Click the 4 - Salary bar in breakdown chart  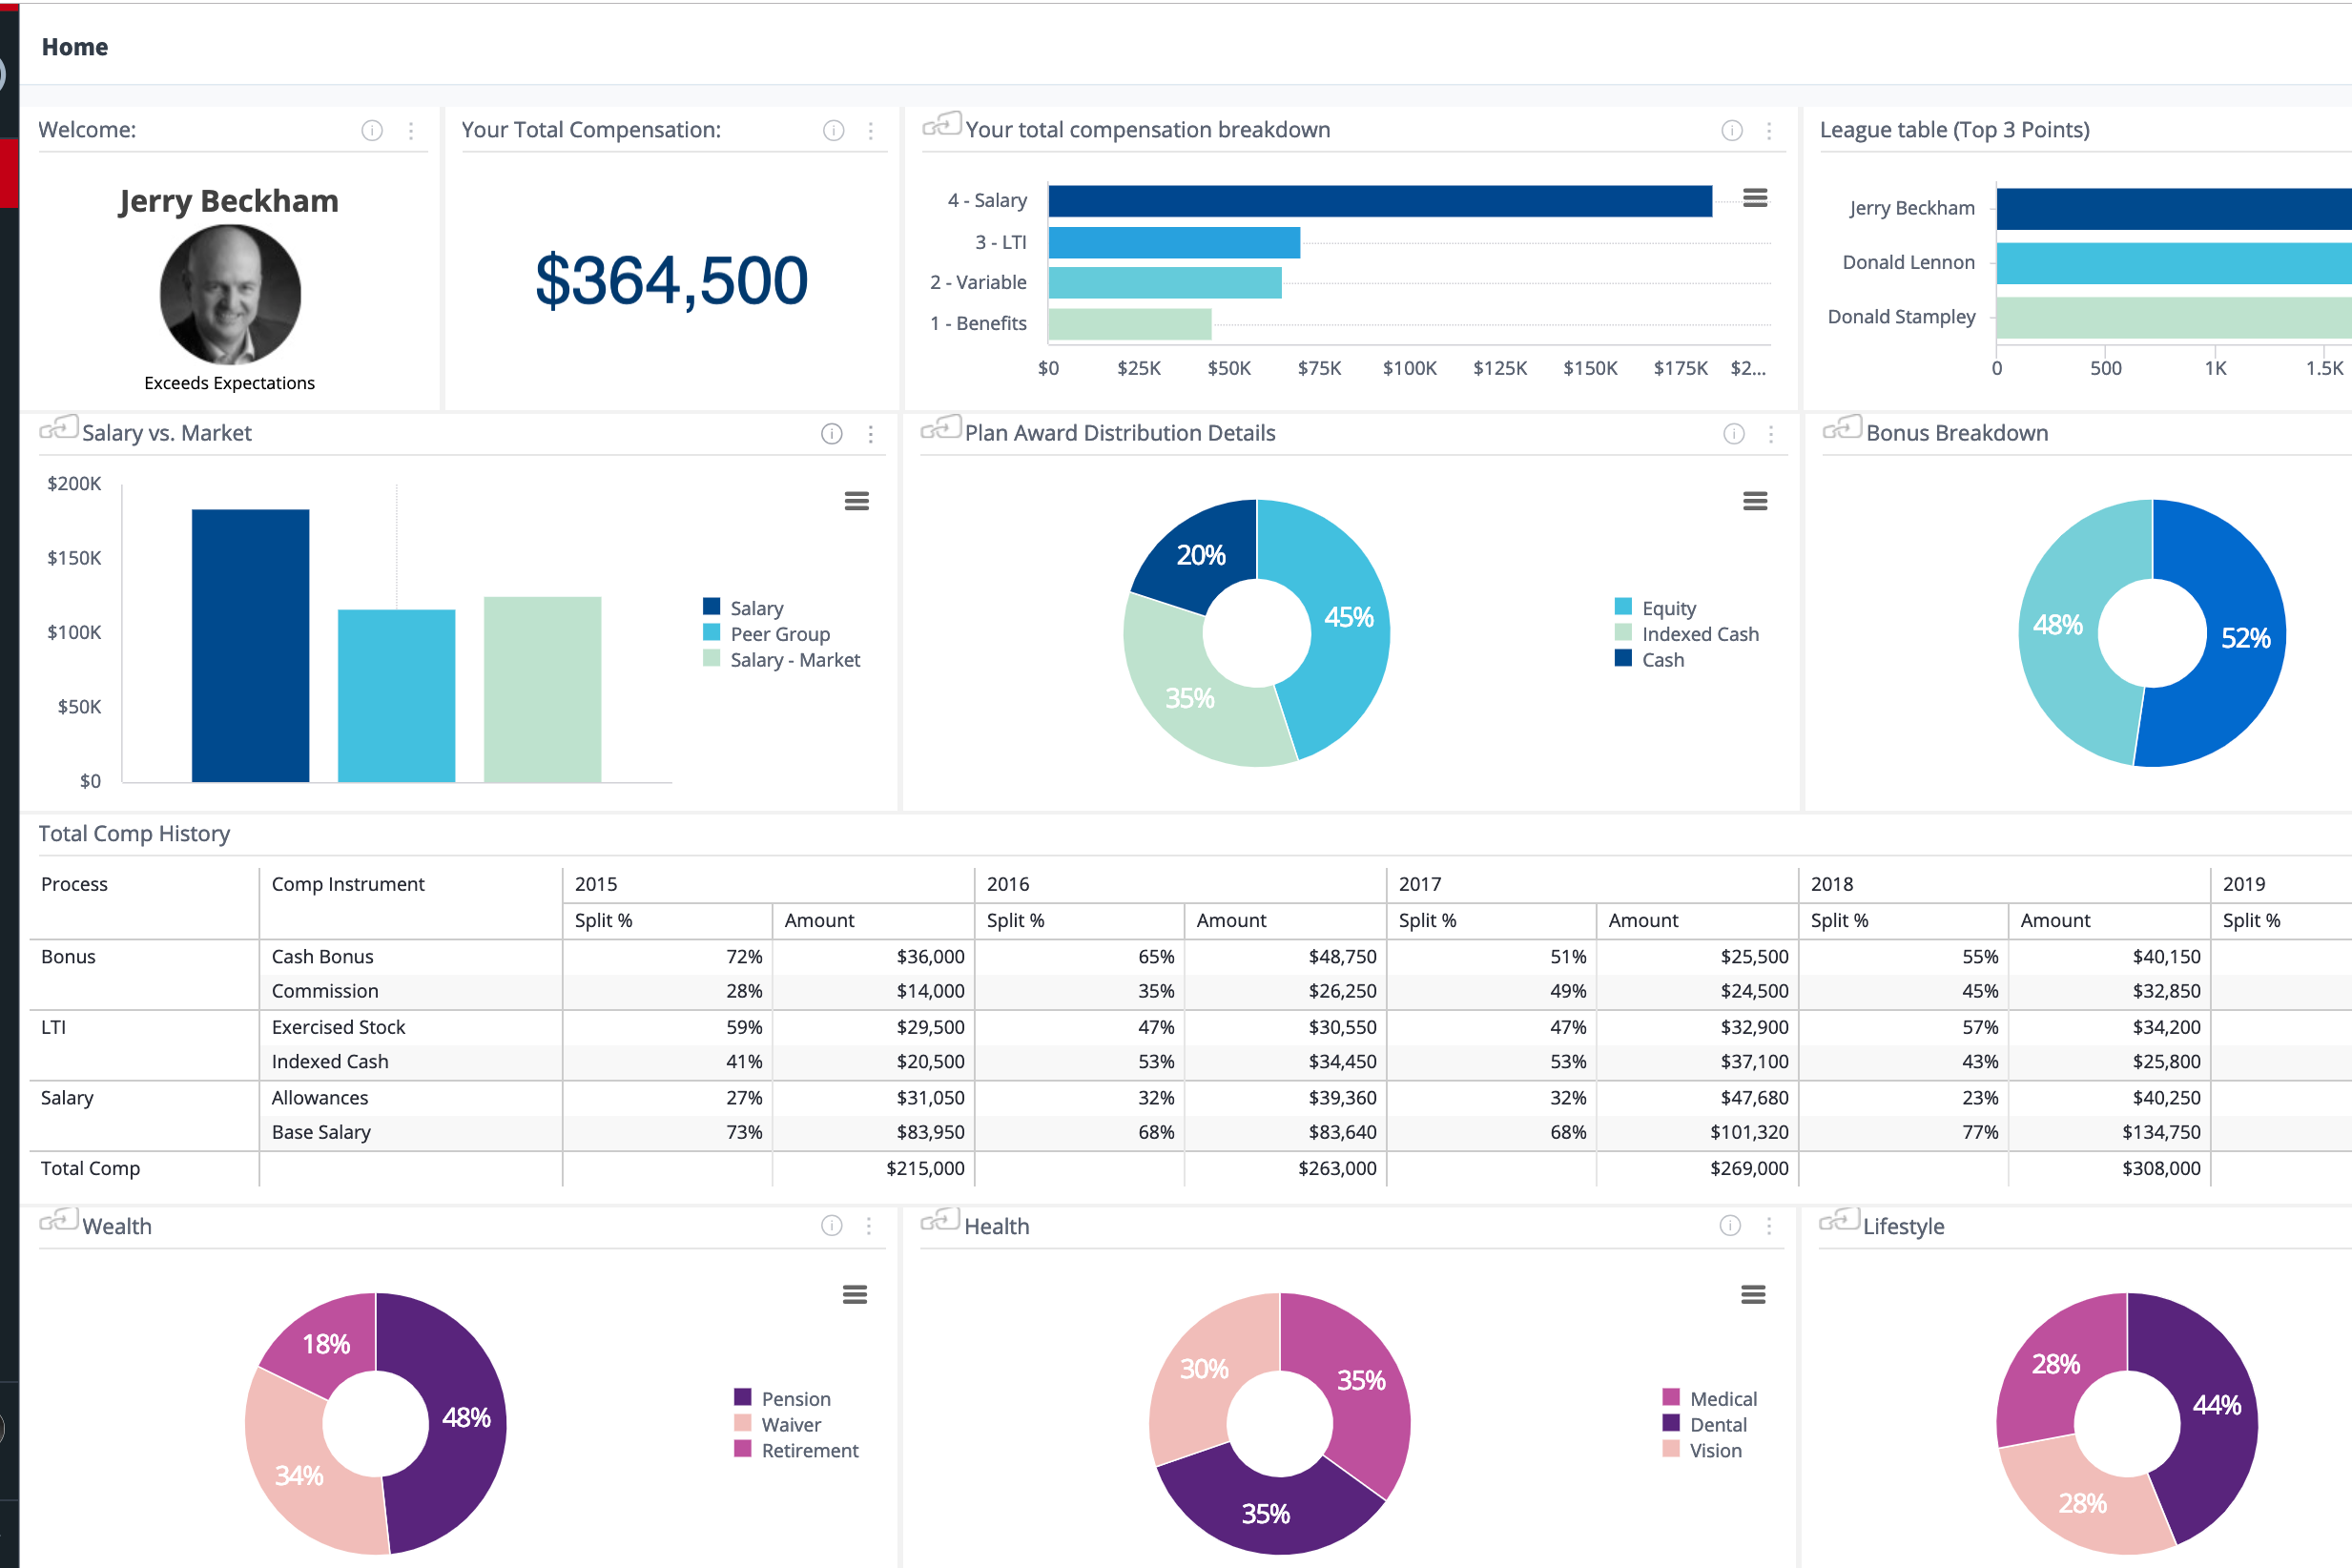coord(1380,201)
